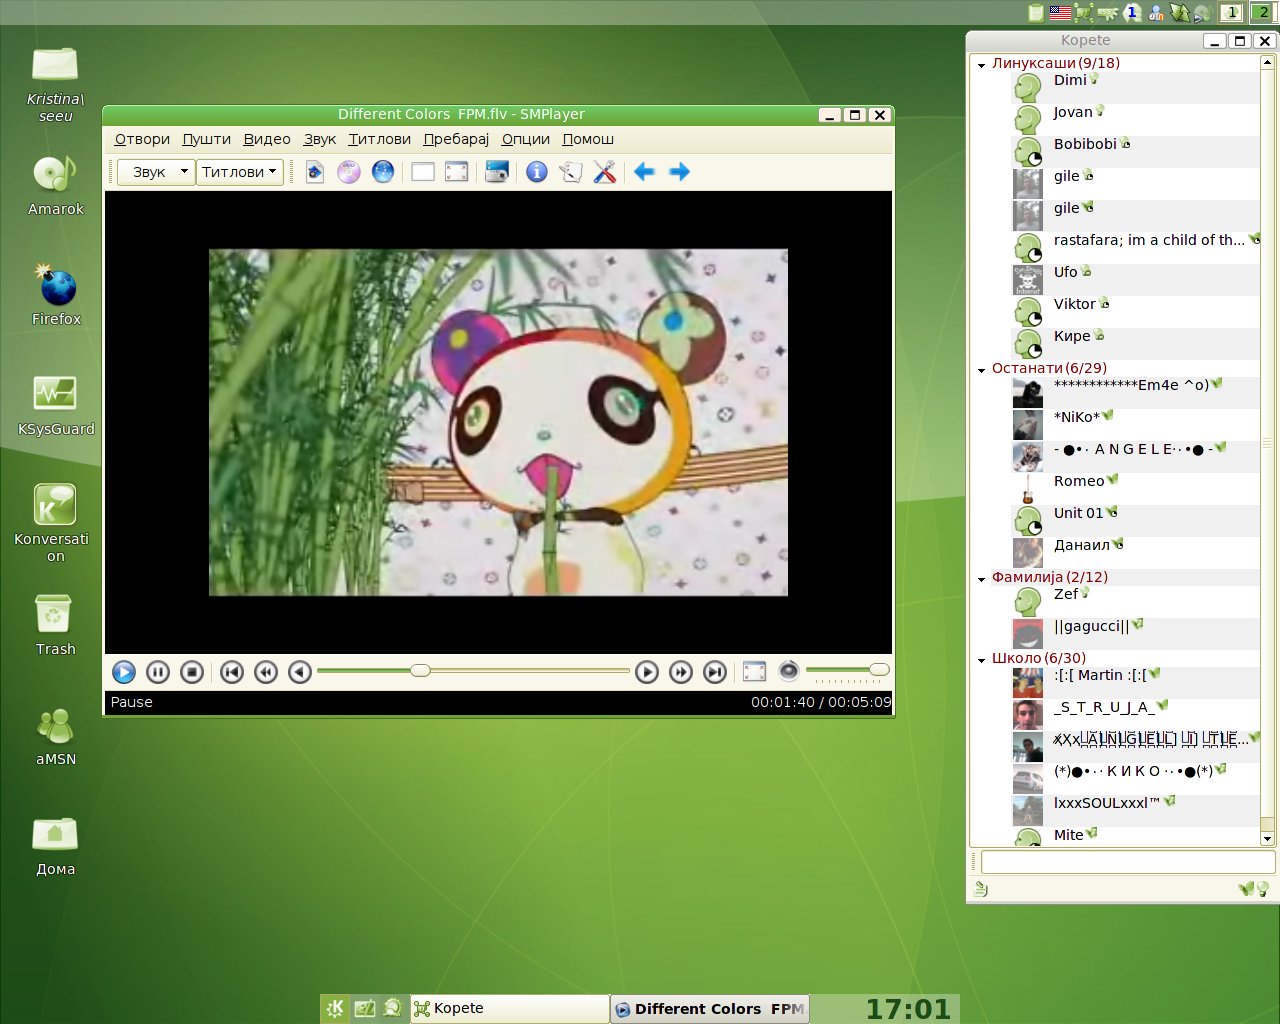Open the Титлови menu in menu bar

379,139
